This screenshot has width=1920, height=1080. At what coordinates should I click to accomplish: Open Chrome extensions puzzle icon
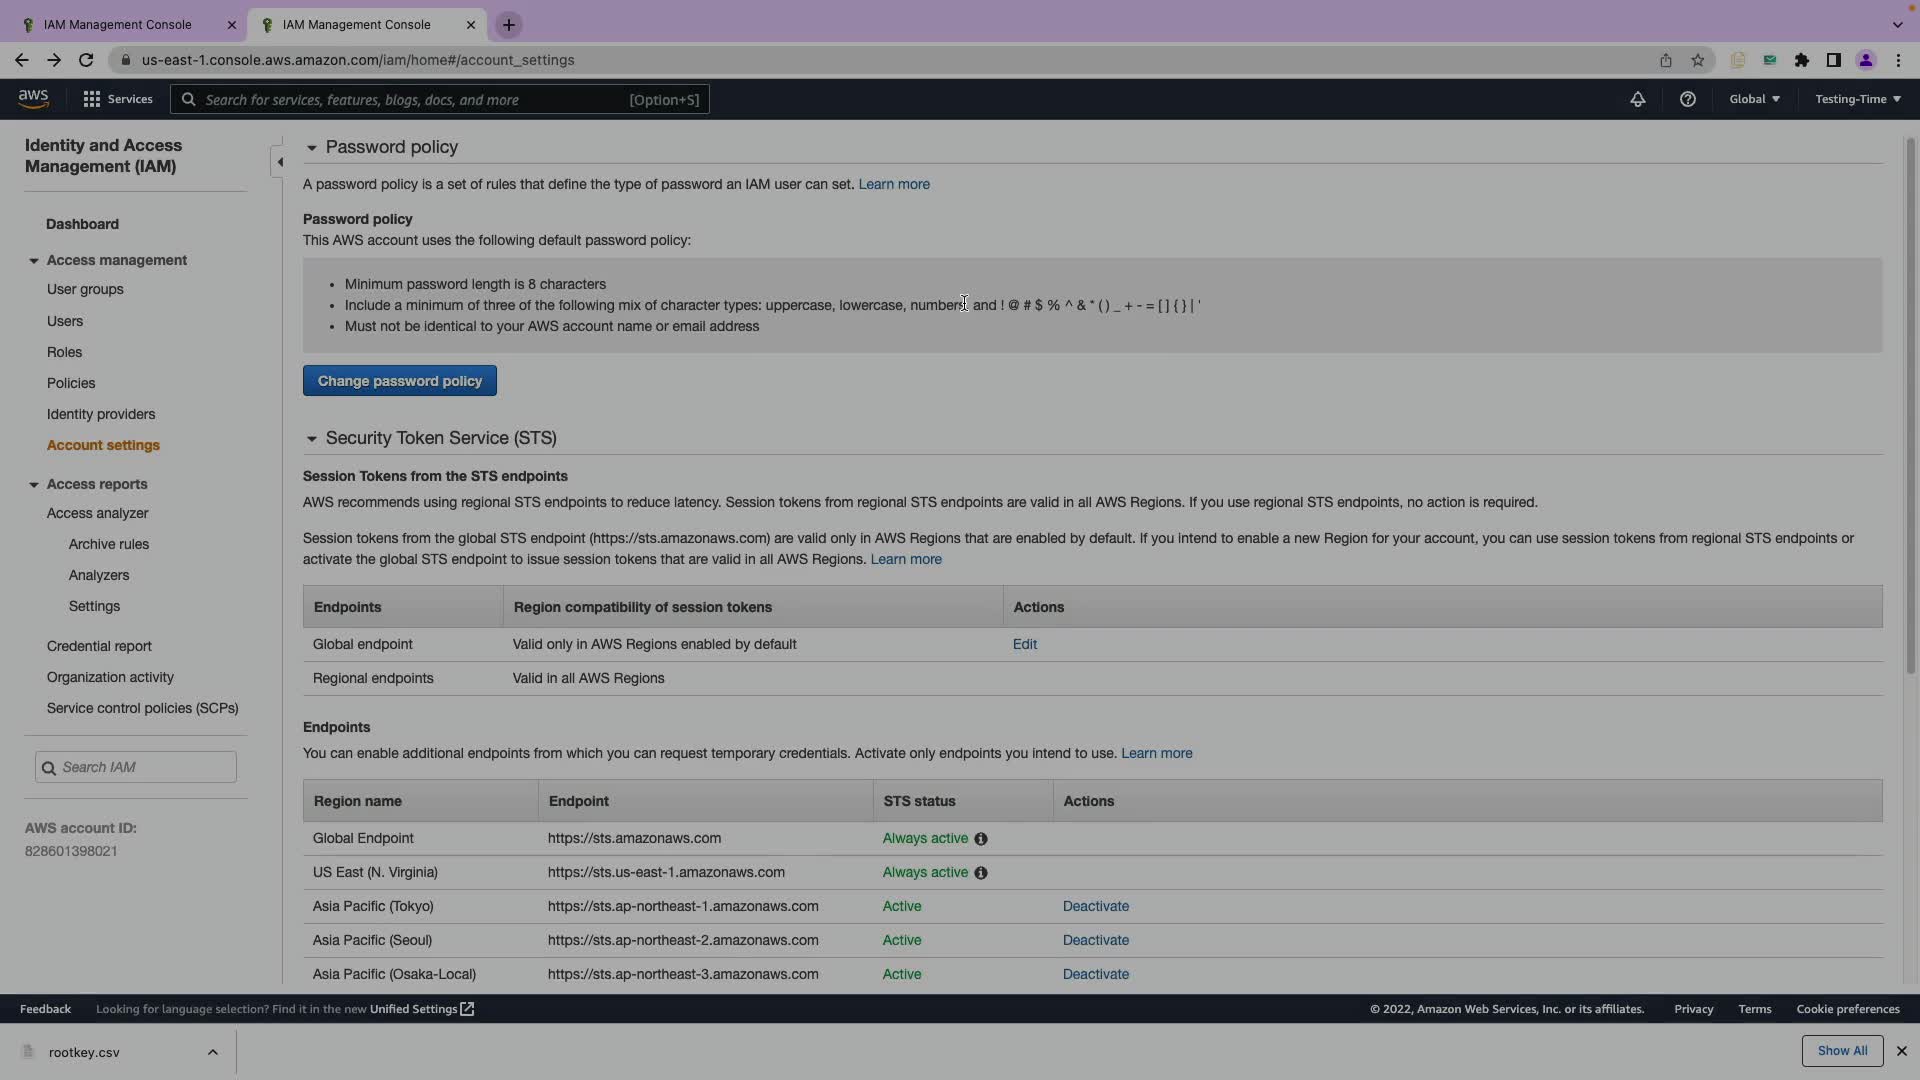tap(1801, 60)
